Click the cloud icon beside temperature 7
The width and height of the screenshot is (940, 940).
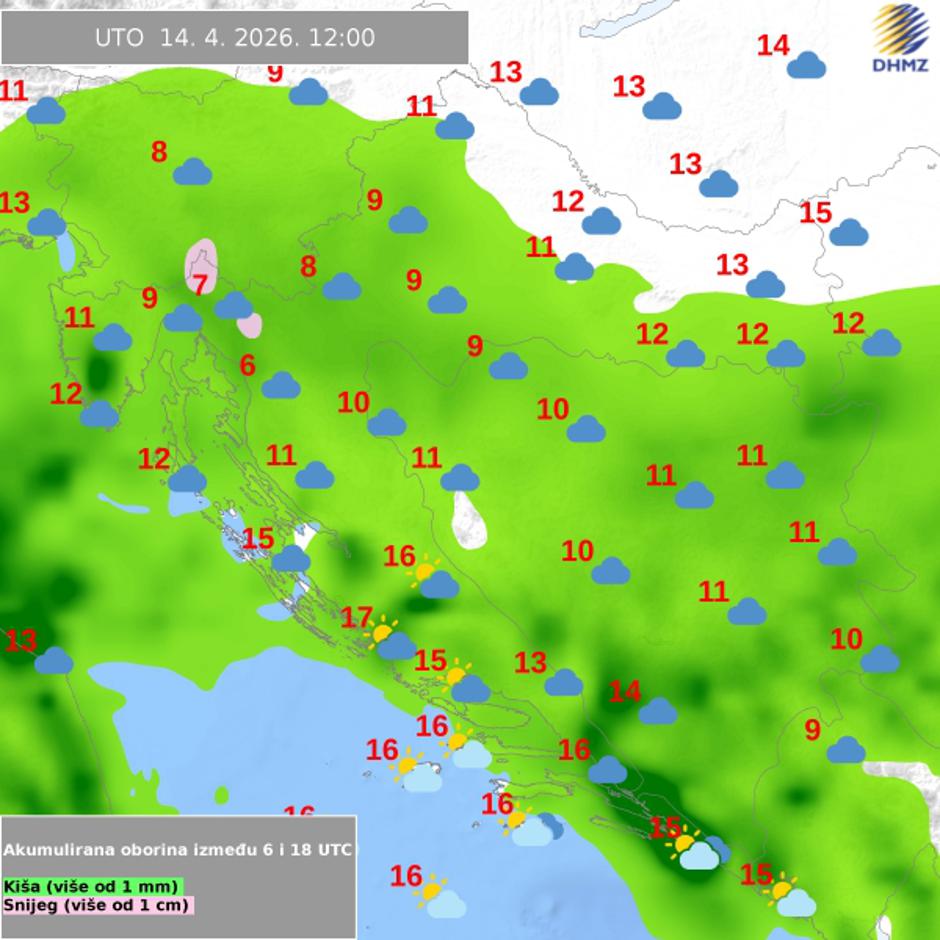click(234, 305)
